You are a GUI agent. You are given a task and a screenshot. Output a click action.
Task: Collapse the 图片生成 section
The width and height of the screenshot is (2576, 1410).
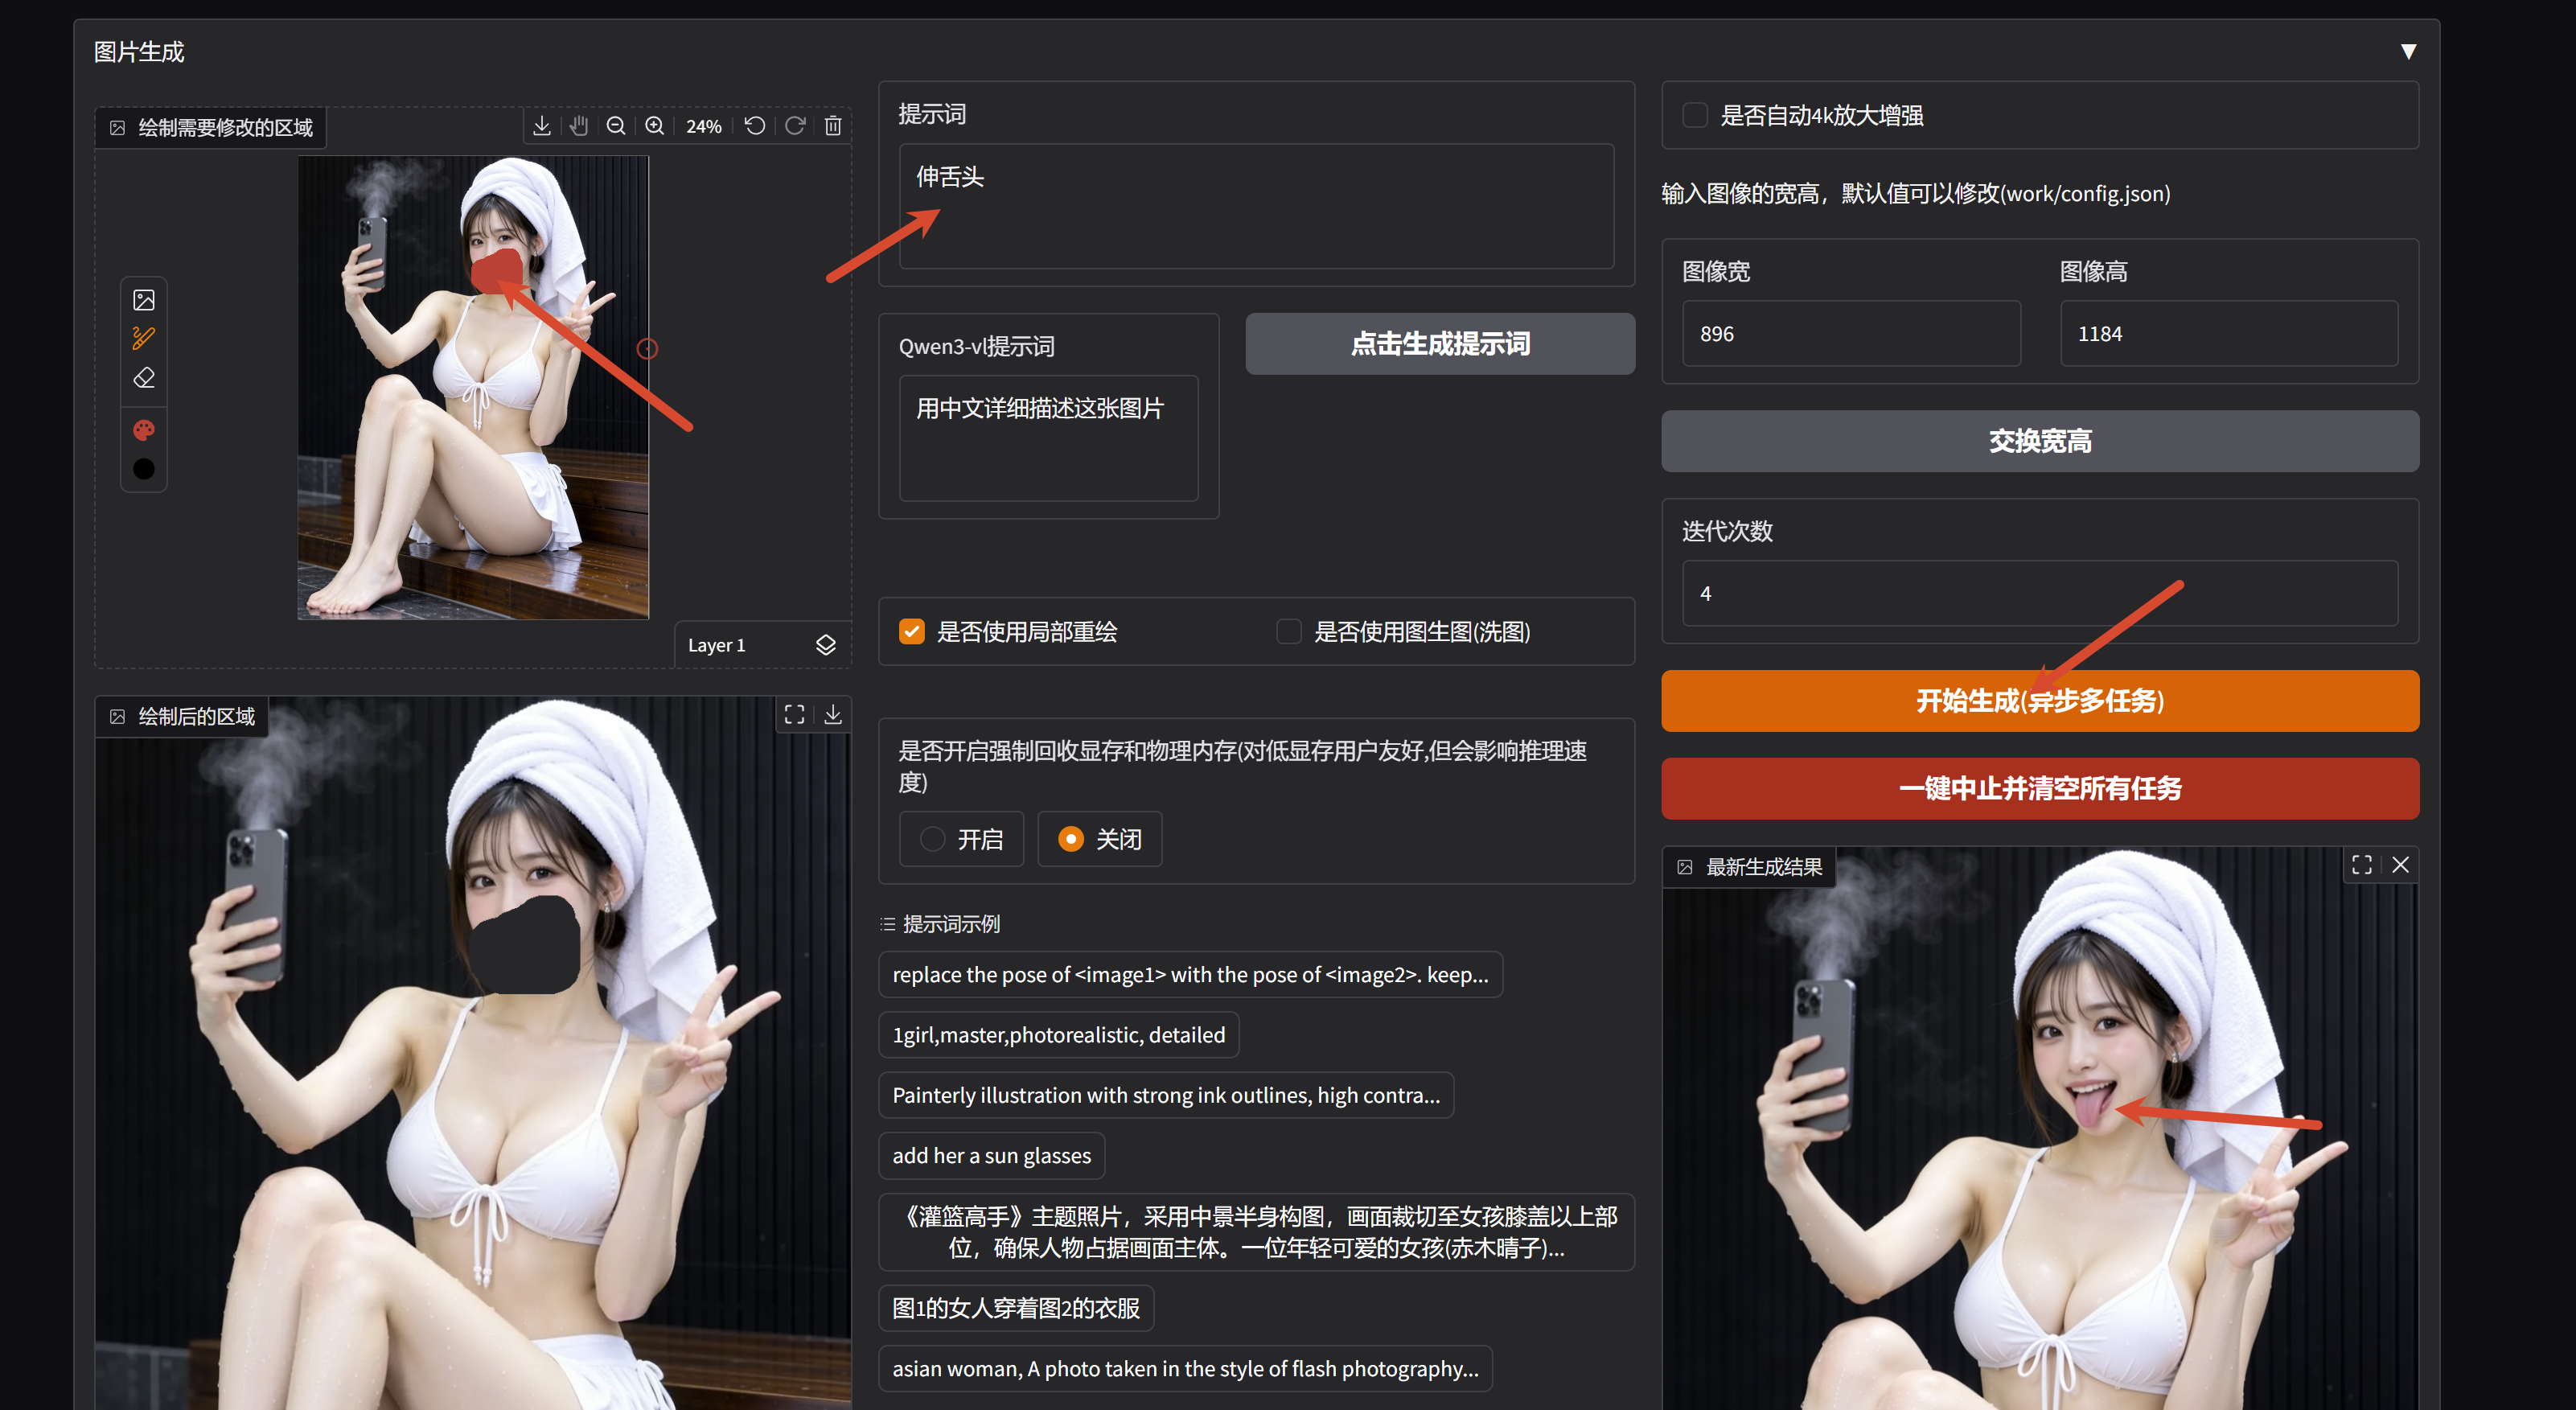coord(2409,52)
